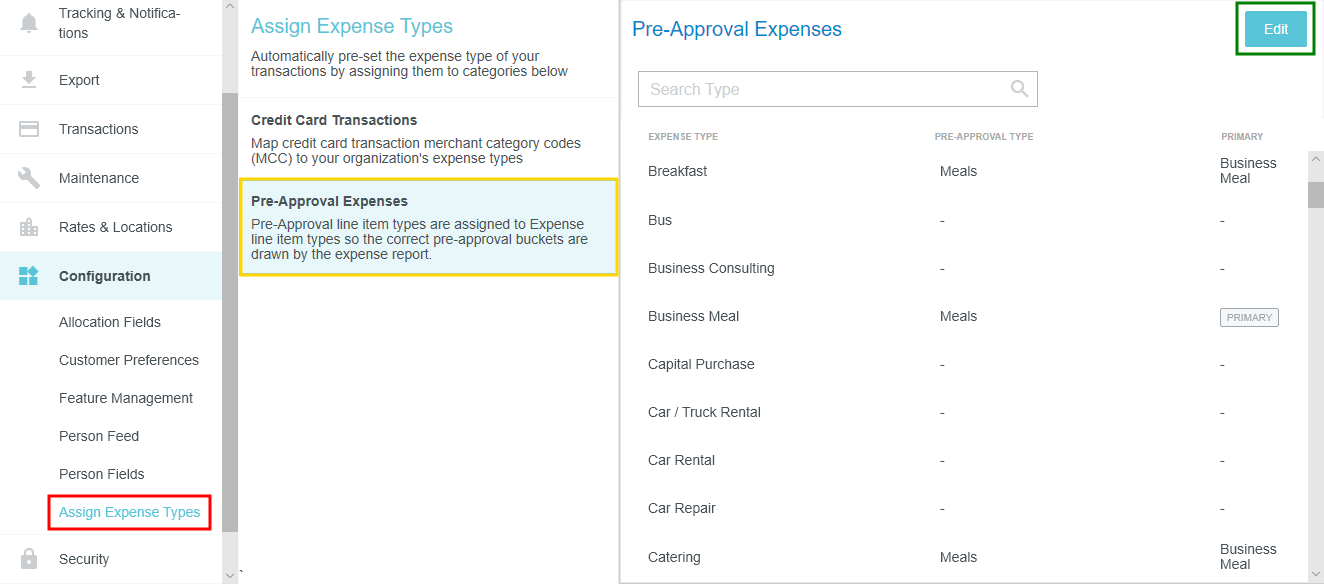Select Credit Card Transactions category
This screenshot has width=1324, height=584.
pos(428,138)
